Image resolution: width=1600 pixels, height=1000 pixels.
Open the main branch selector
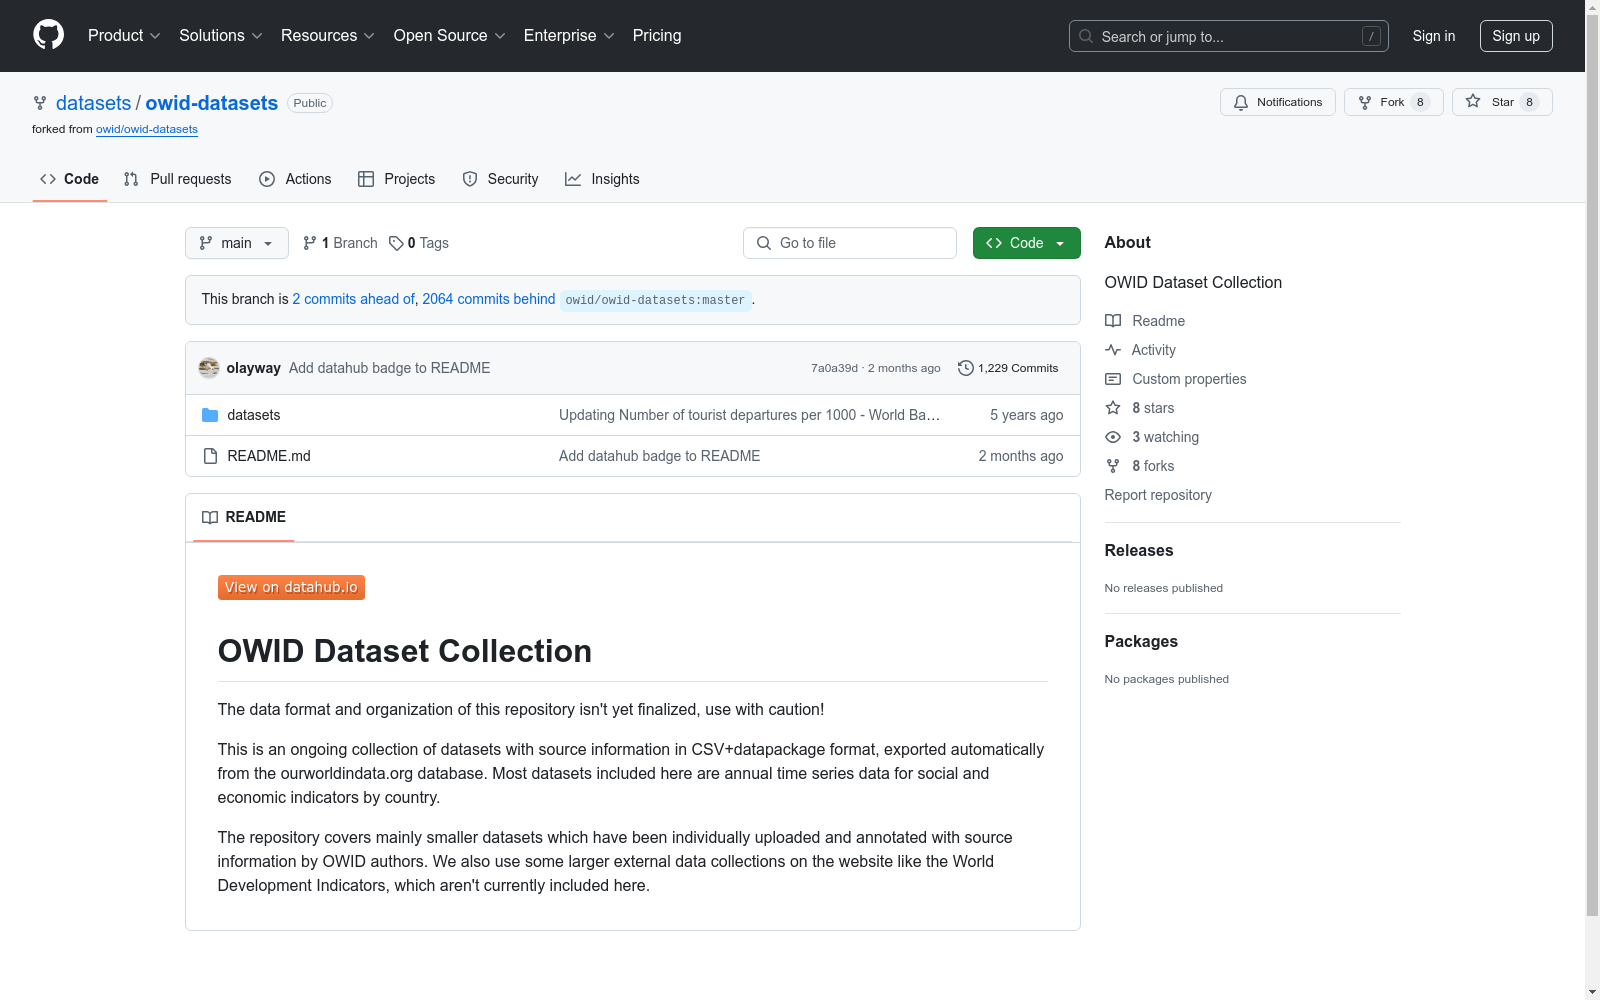[236, 242]
